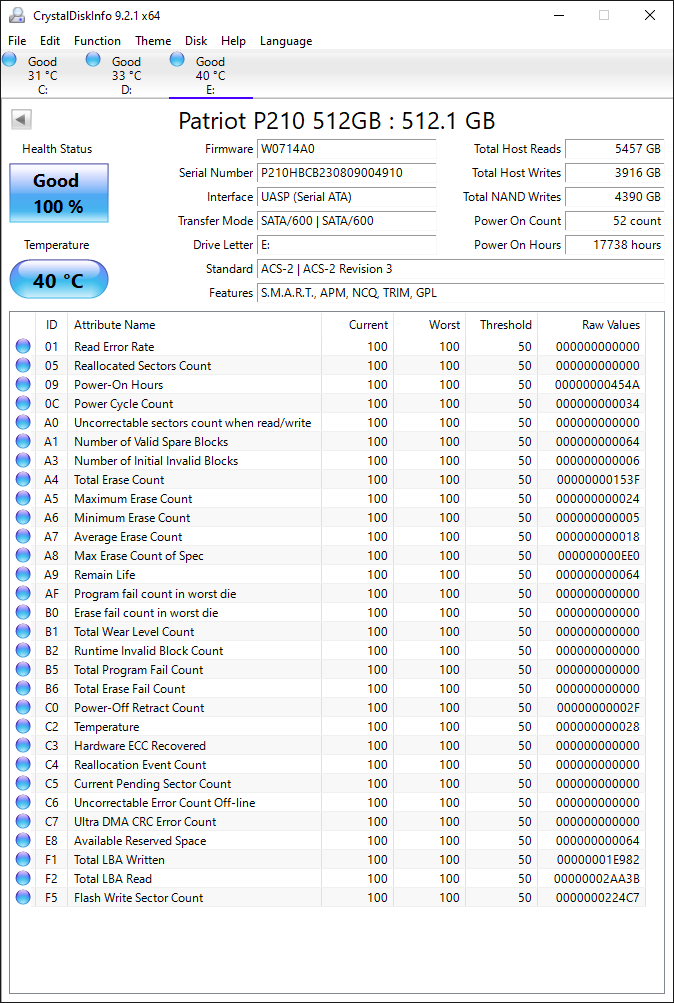Open the Edit menu
674x1003 pixels.
(50, 41)
